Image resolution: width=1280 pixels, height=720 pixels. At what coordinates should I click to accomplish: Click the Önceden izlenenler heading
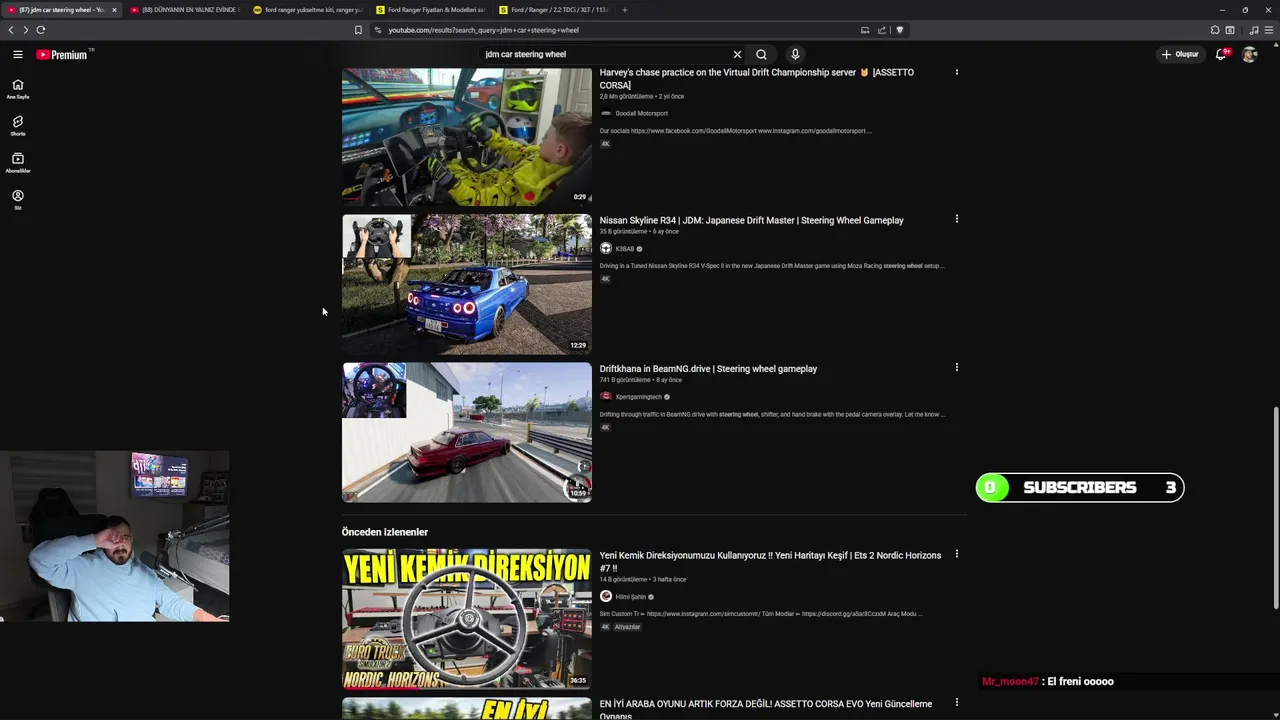385,532
